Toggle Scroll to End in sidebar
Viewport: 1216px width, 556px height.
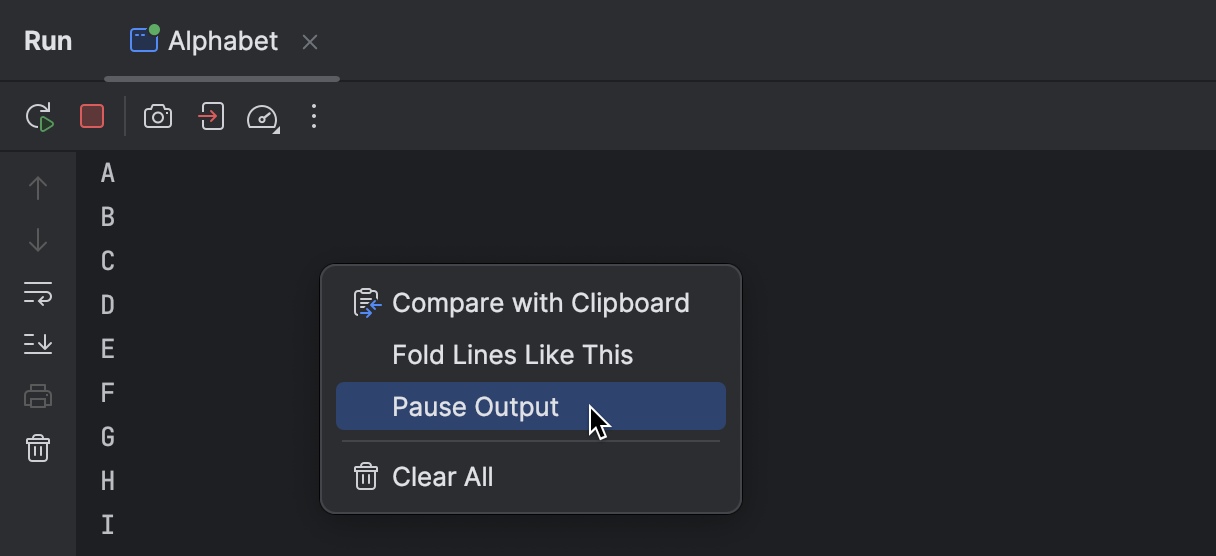click(x=38, y=344)
